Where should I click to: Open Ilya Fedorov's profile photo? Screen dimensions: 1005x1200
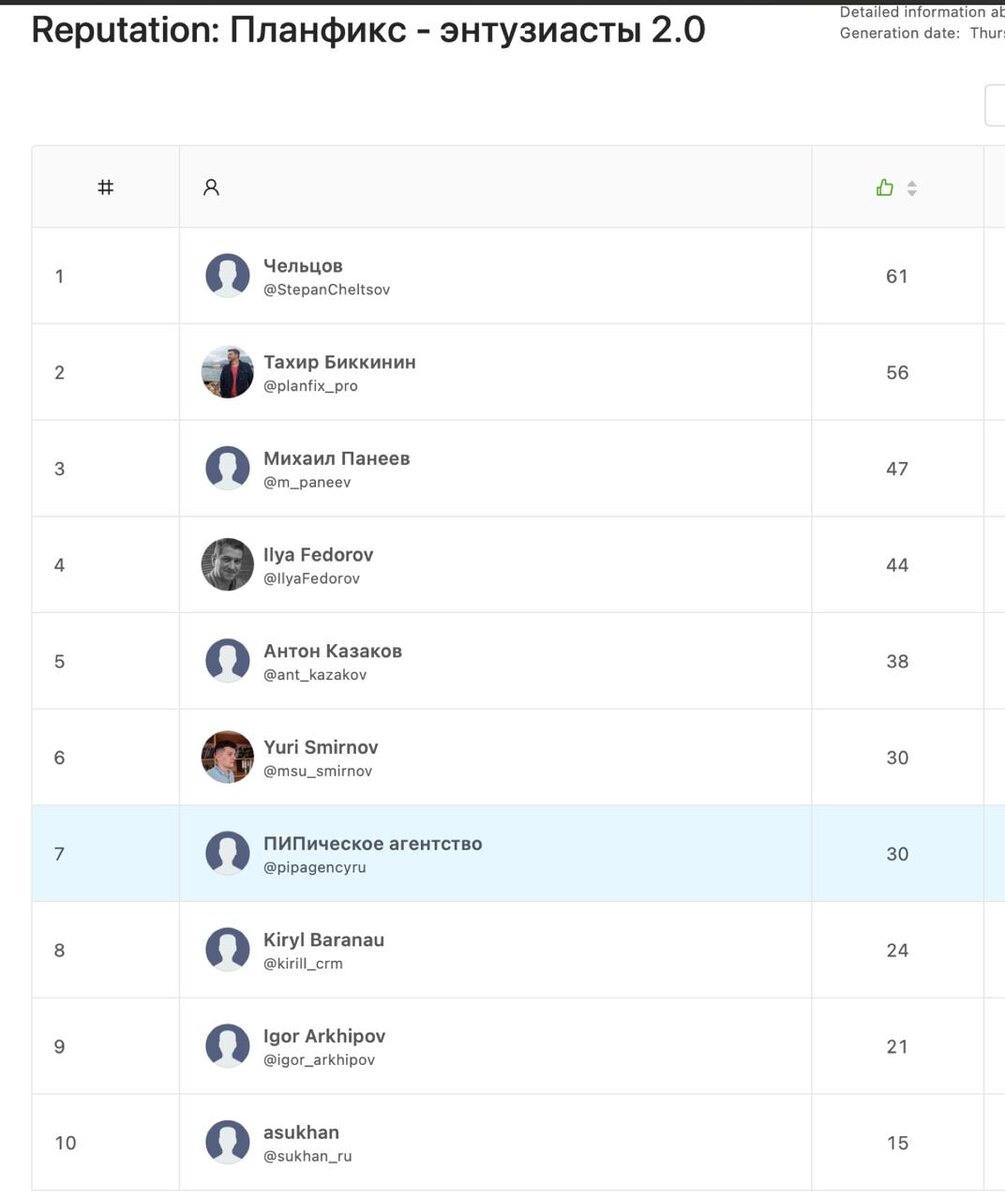click(228, 565)
